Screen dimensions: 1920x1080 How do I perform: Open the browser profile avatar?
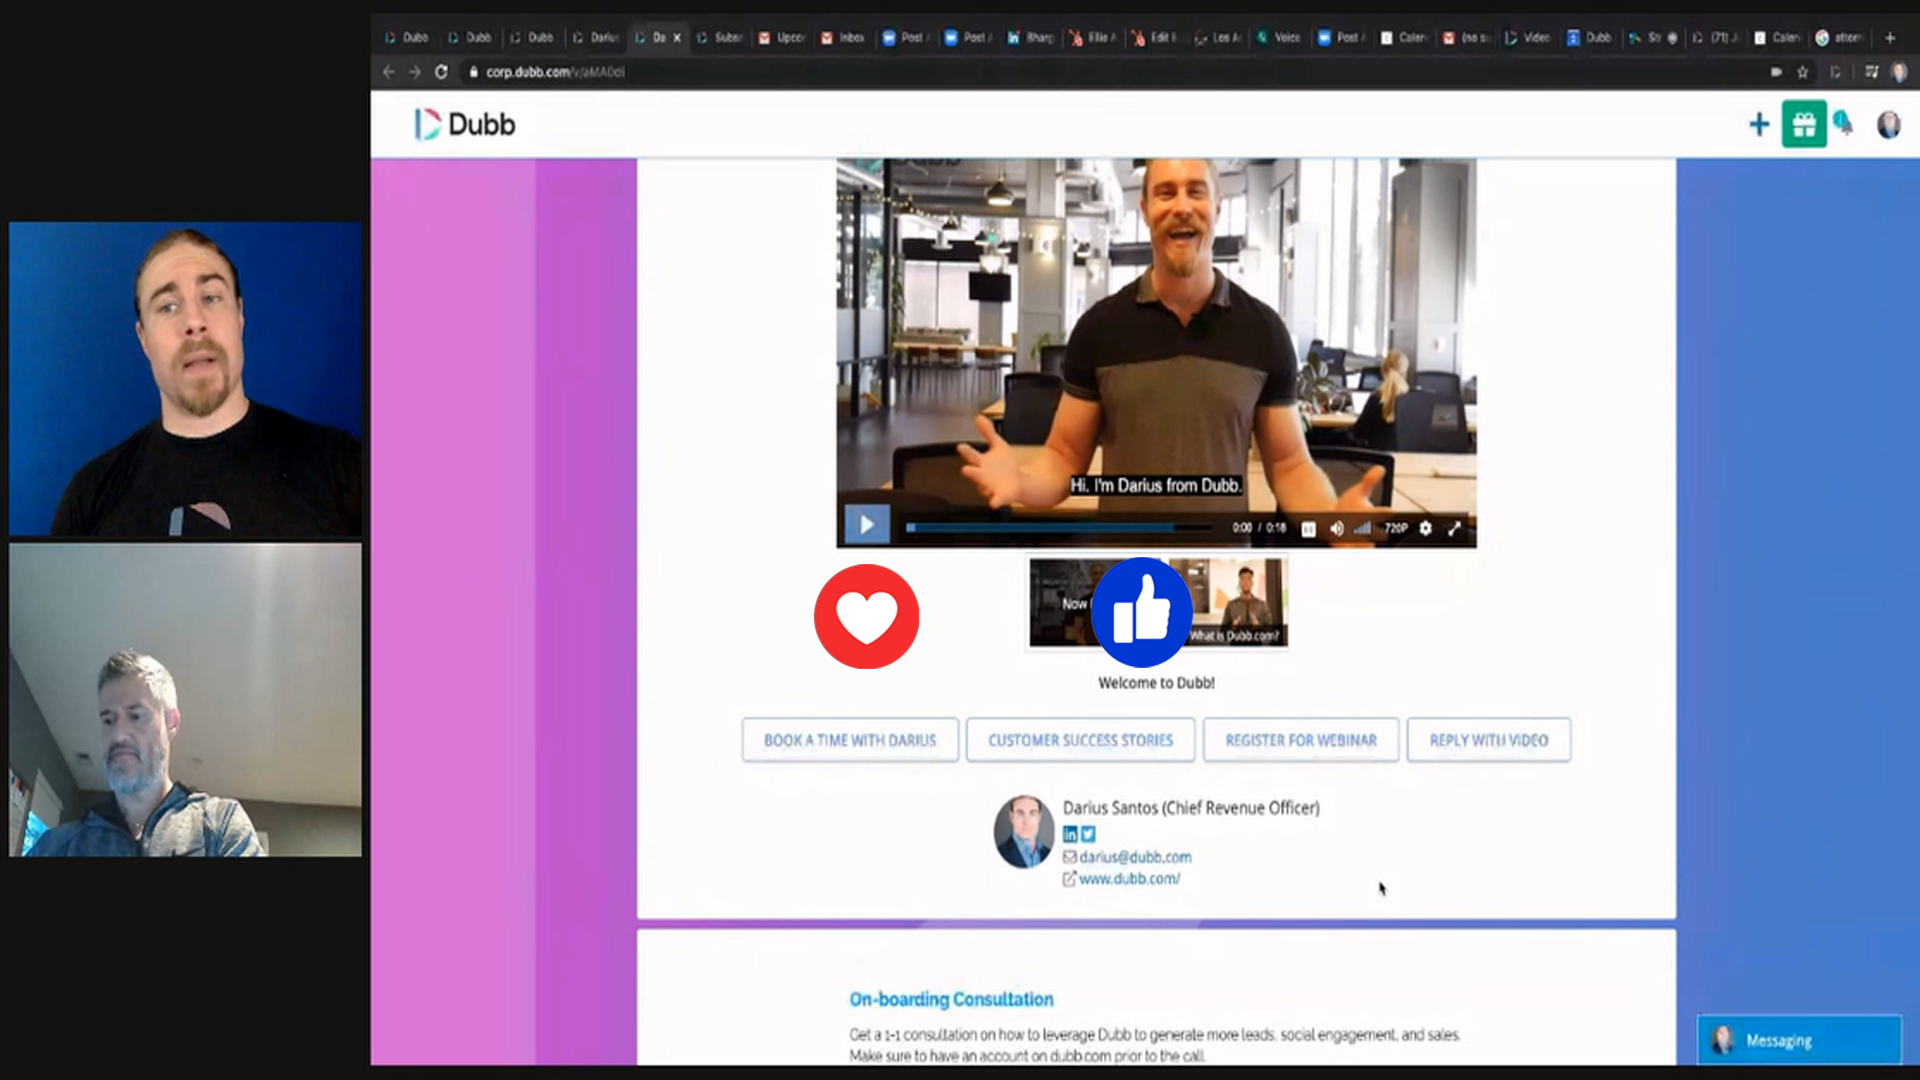pyautogui.click(x=1899, y=72)
